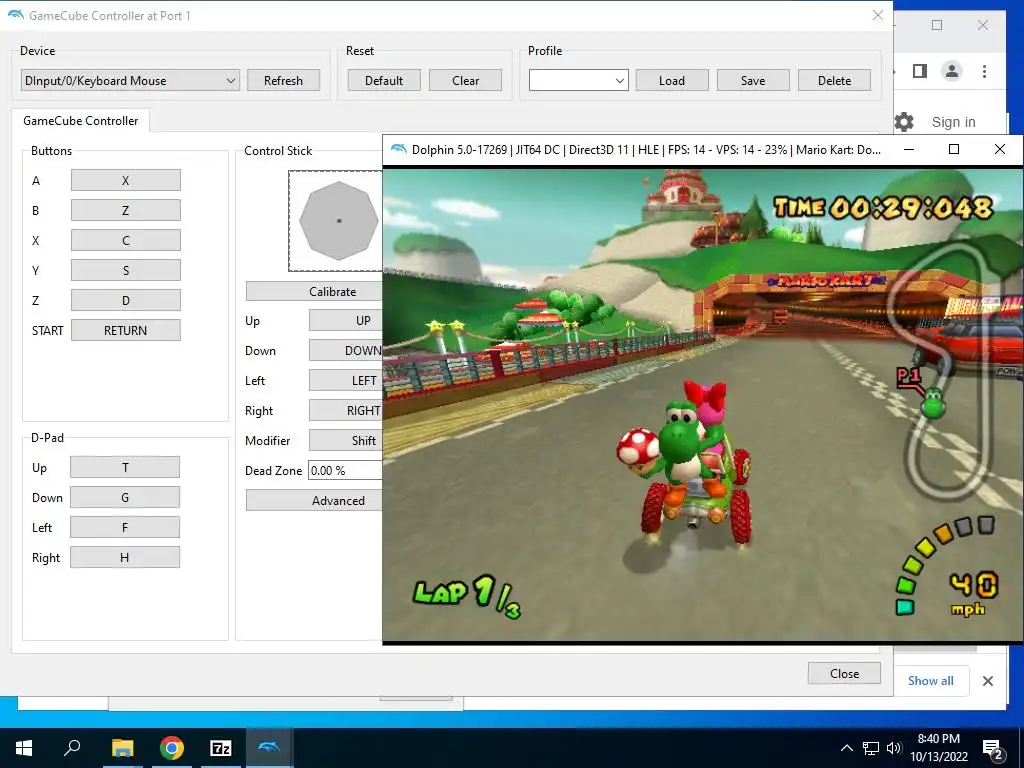Close the controller dialog via Close button
Screen dimensions: 1024x768
point(844,673)
